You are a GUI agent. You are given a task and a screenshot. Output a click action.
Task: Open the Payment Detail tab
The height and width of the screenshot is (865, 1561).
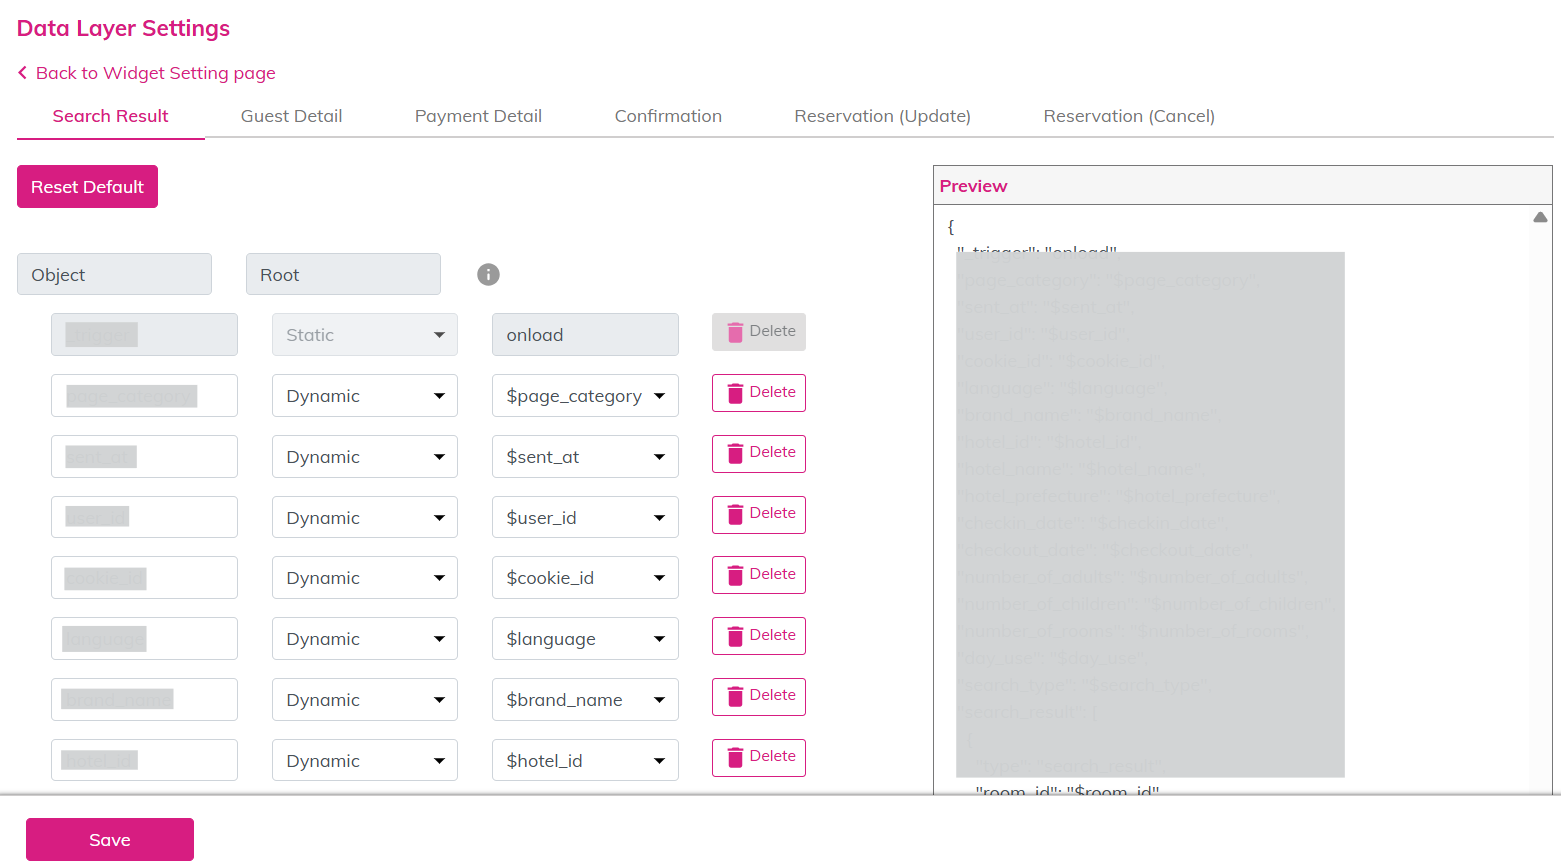pos(478,116)
